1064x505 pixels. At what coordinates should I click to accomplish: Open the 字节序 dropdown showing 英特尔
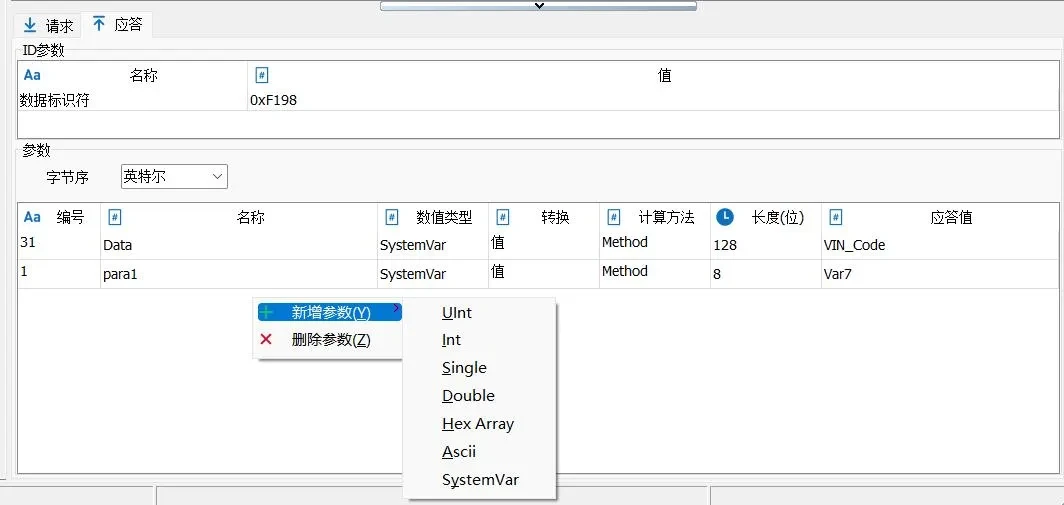point(174,176)
